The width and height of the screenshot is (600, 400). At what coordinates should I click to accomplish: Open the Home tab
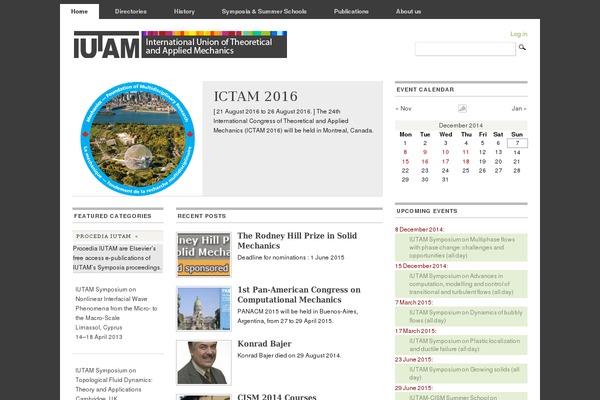(x=79, y=11)
